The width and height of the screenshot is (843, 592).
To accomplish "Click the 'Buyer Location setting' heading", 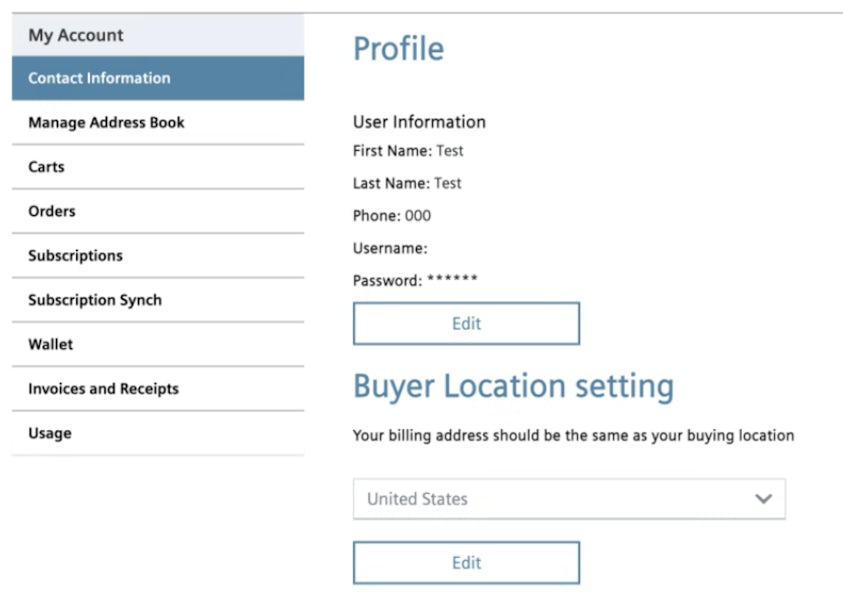I will (x=513, y=387).
